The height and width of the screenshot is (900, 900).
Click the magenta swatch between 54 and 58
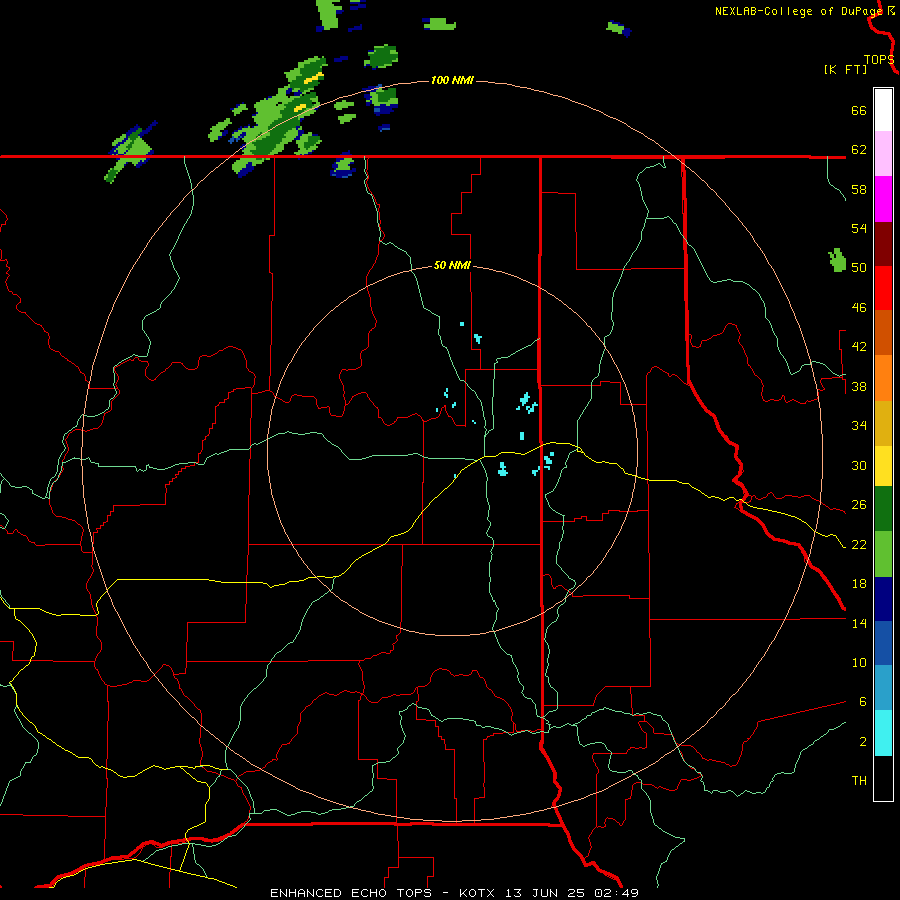883,199
